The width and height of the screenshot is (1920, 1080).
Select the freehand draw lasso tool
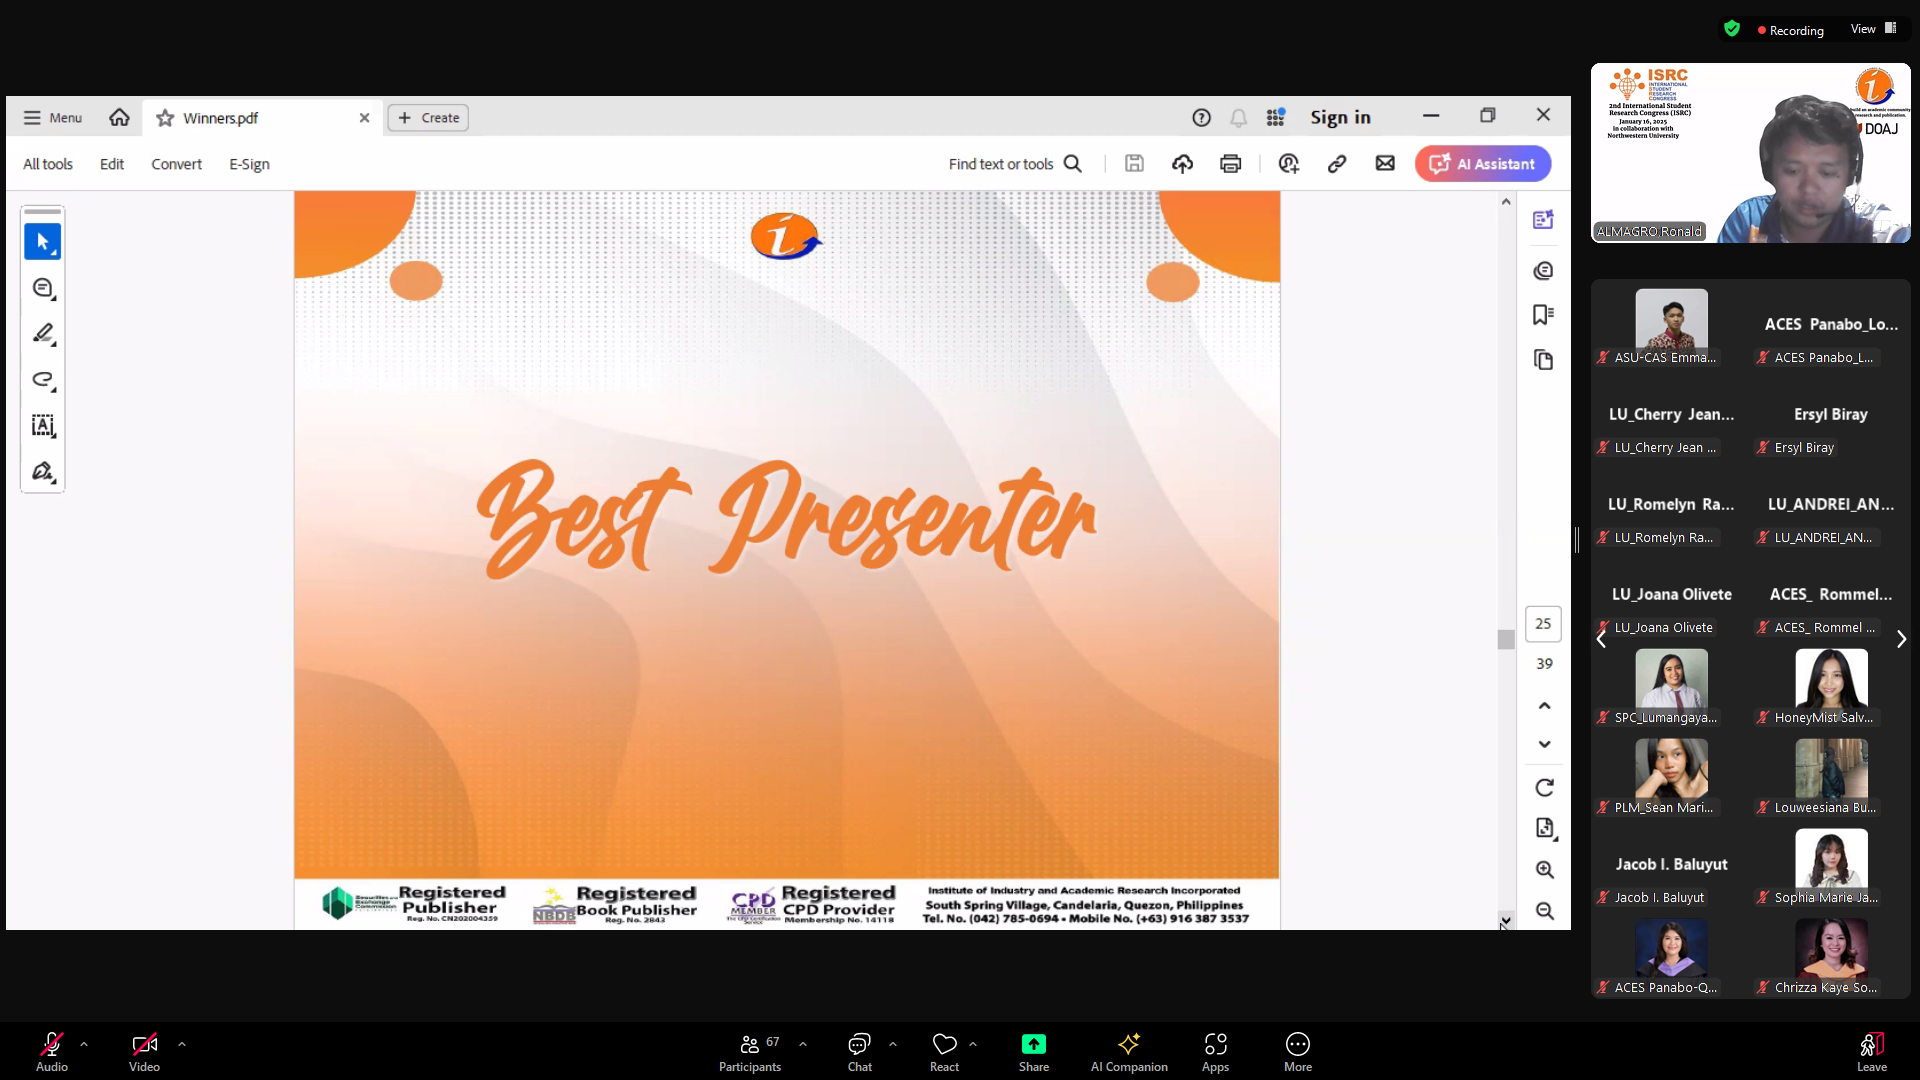(42, 380)
